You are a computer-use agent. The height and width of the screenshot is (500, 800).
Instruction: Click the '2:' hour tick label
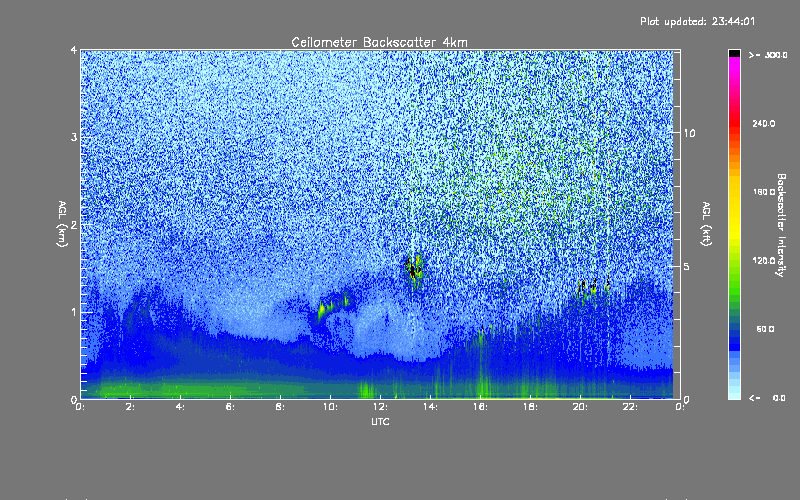point(131,407)
